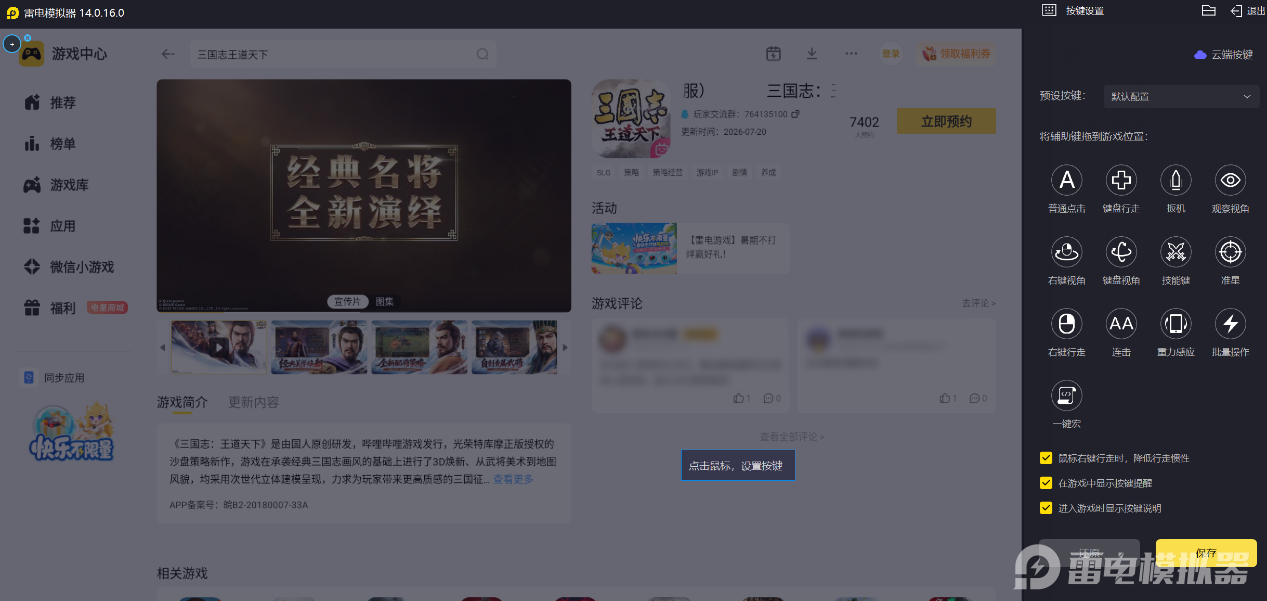
Task: Copy the player group number 764135100
Action: [795, 114]
